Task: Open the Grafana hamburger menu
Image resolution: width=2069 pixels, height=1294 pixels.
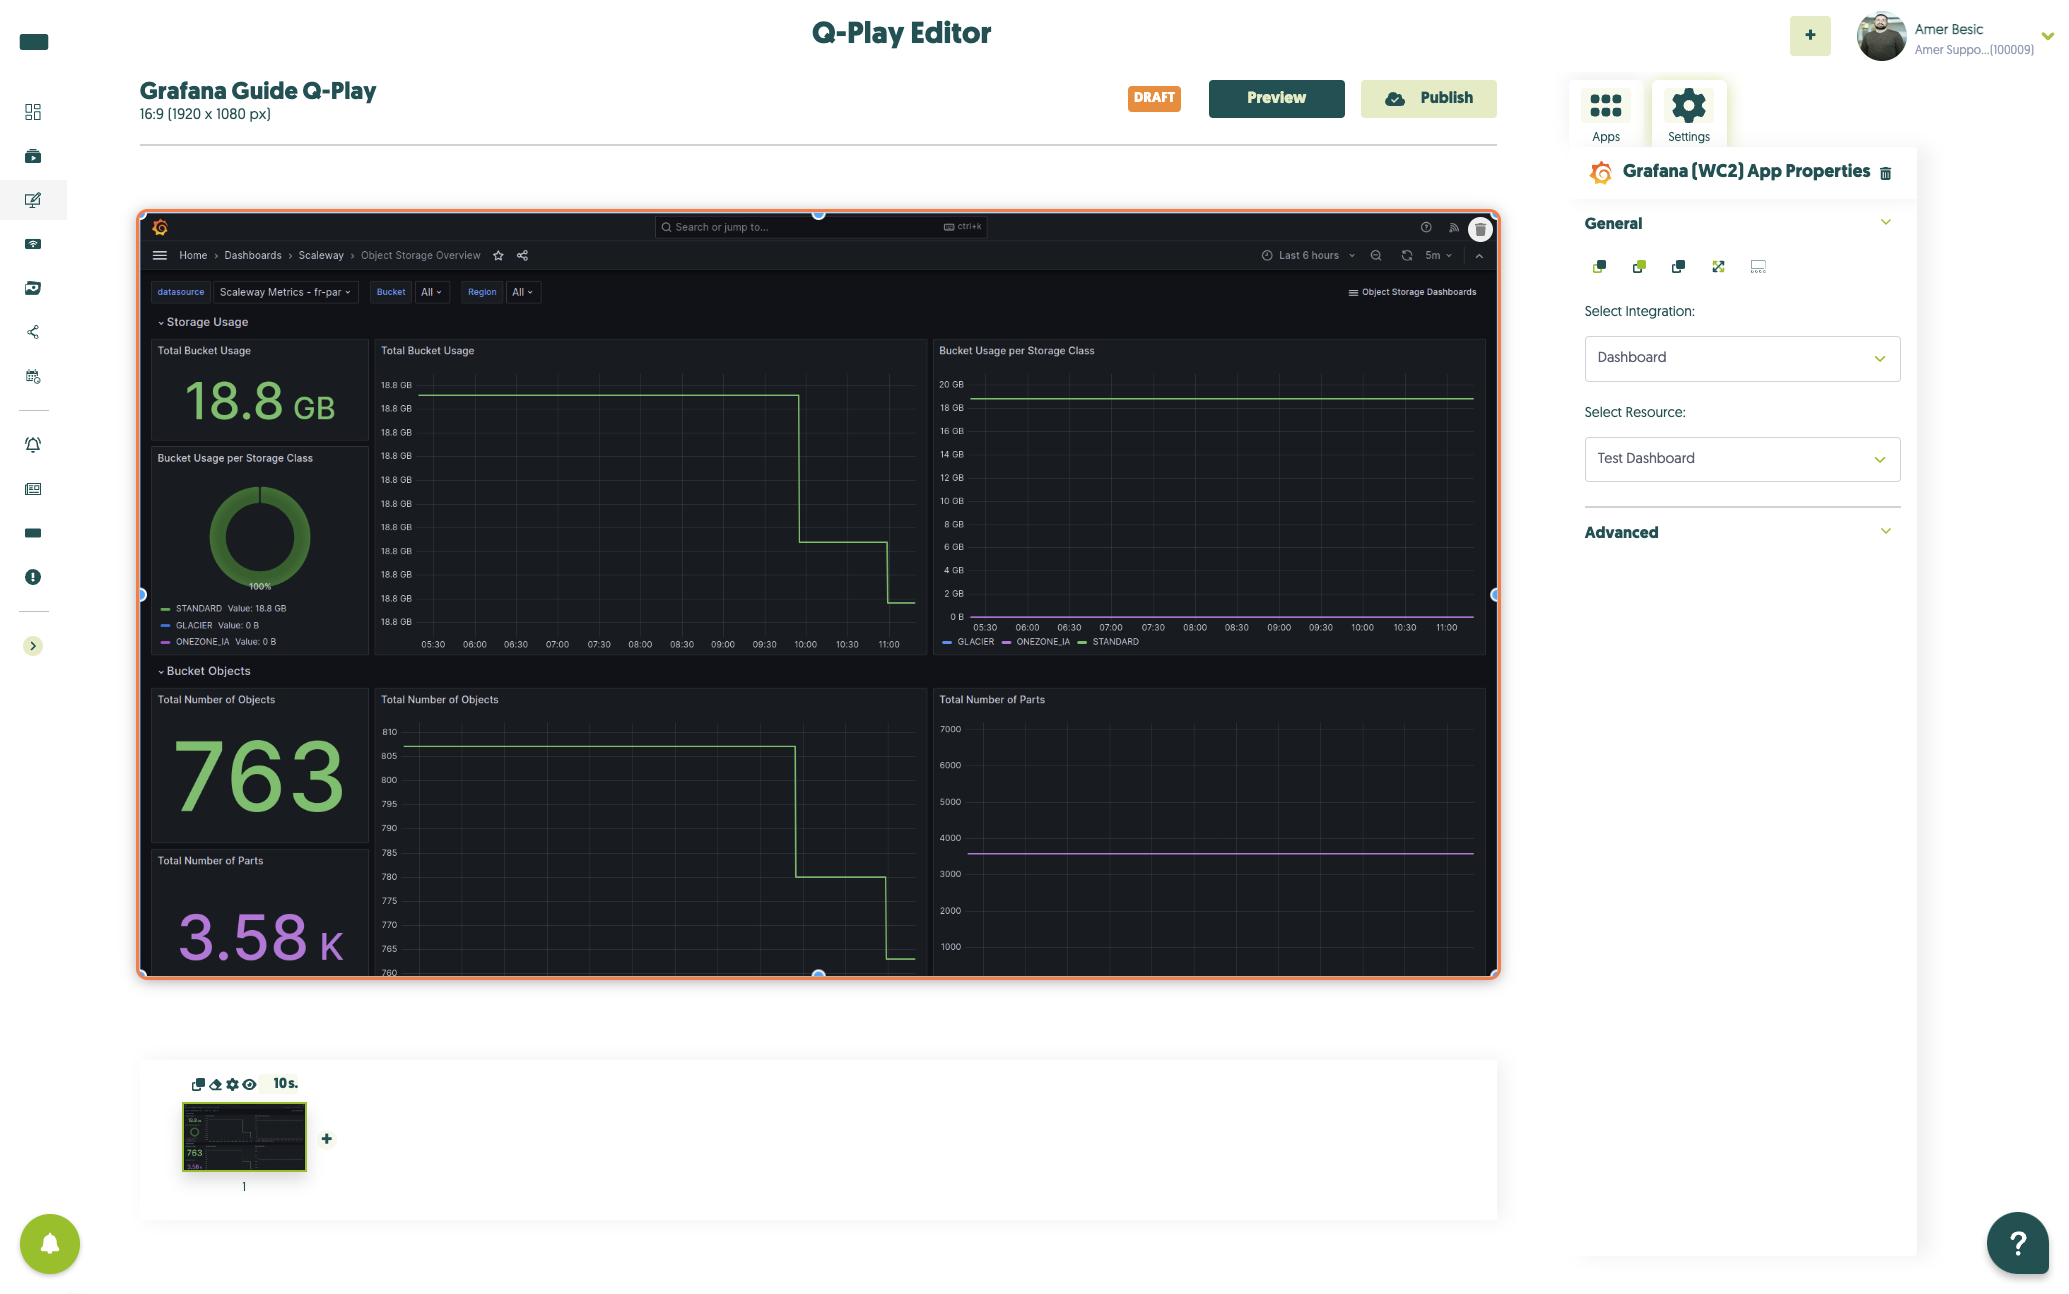Action: [159, 256]
